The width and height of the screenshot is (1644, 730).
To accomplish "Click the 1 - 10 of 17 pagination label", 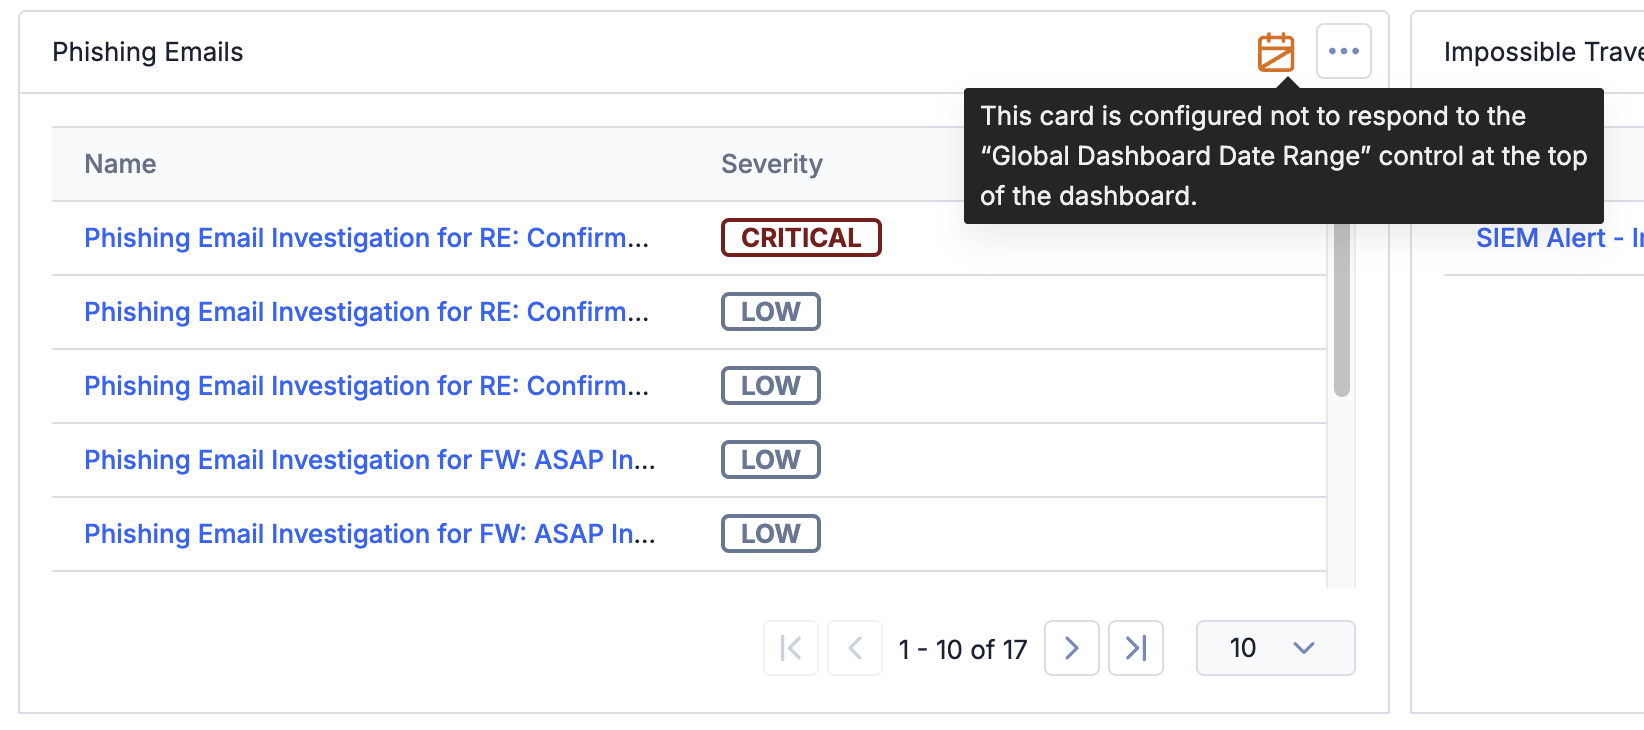I will (x=962, y=648).
